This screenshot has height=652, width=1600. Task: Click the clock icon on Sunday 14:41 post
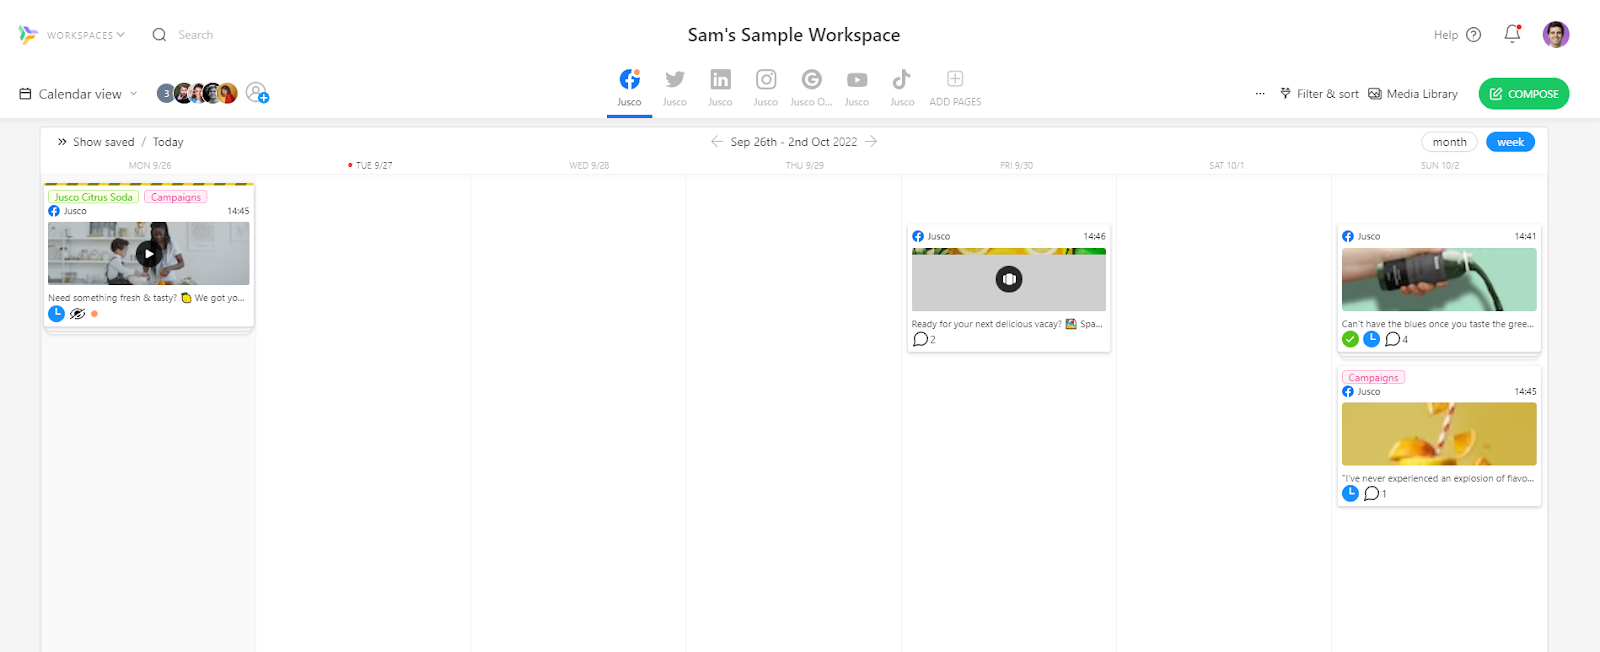pyautogui.click(x=1371, y=339)
